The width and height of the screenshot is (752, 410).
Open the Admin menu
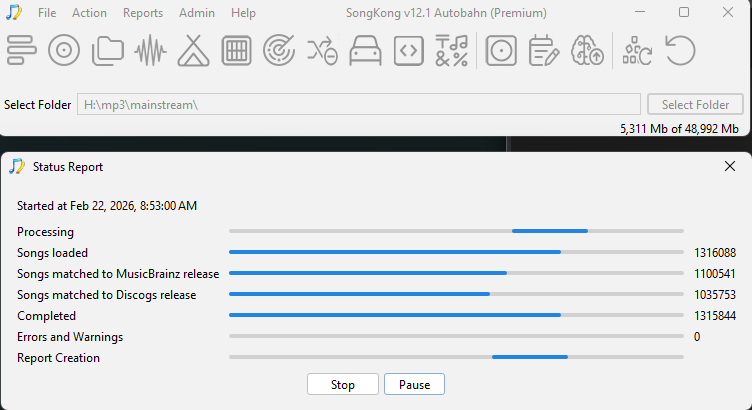[x=197, y=13]
